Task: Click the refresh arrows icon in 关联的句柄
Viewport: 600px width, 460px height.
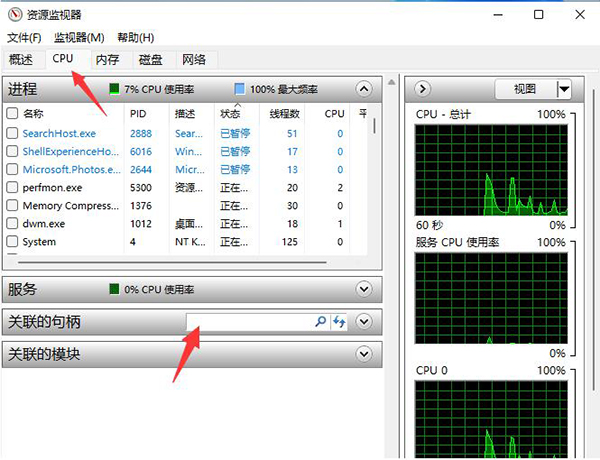Action: 339,321
